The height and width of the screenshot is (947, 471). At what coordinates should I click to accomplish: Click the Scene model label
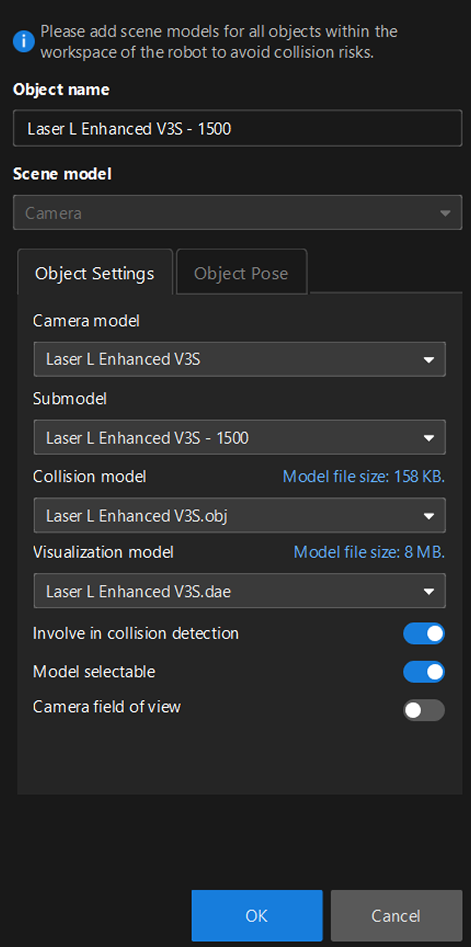tap(62, 174)
